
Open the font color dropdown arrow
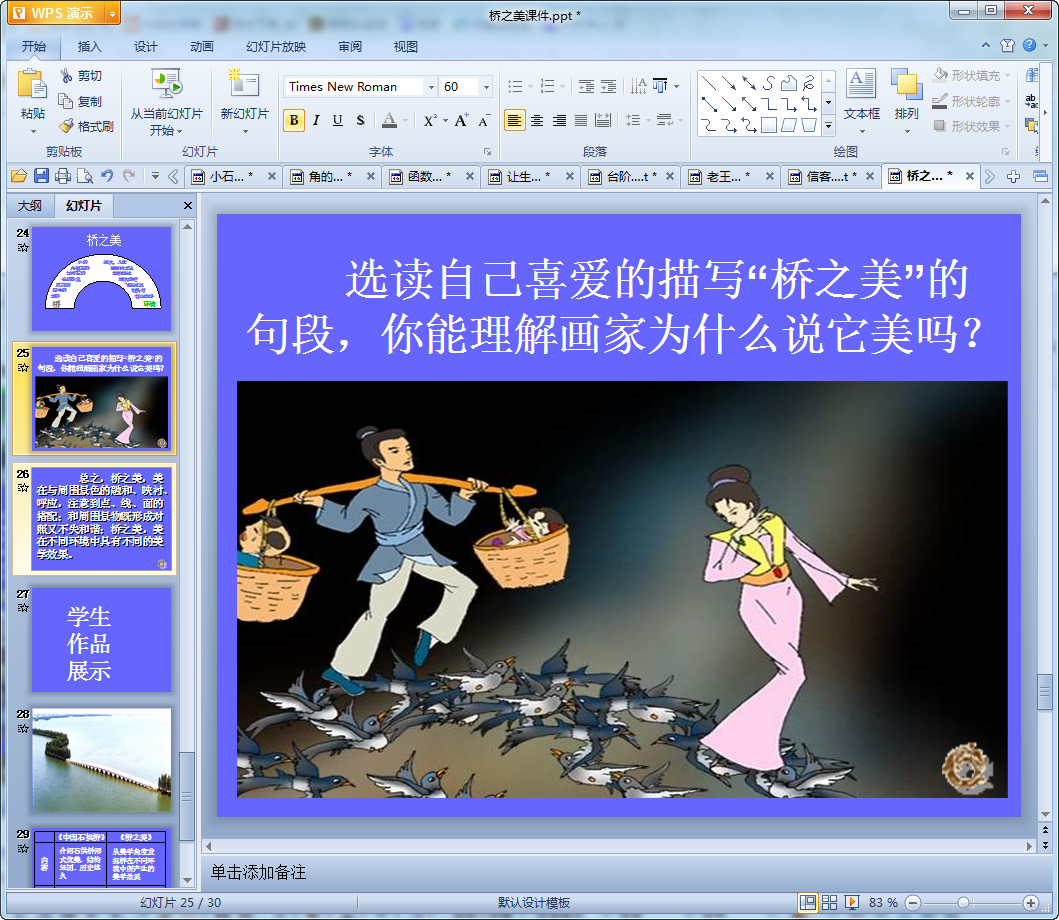(x=405, y=120)
